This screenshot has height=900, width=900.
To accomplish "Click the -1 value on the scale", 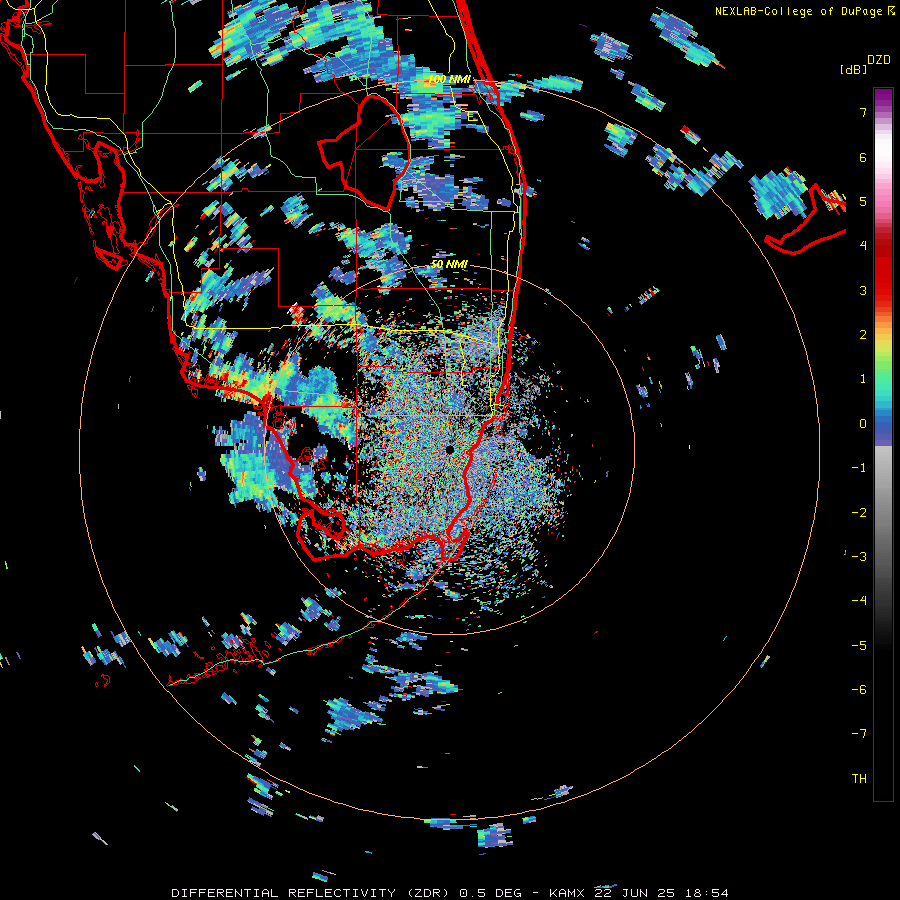I will (859, 468).
